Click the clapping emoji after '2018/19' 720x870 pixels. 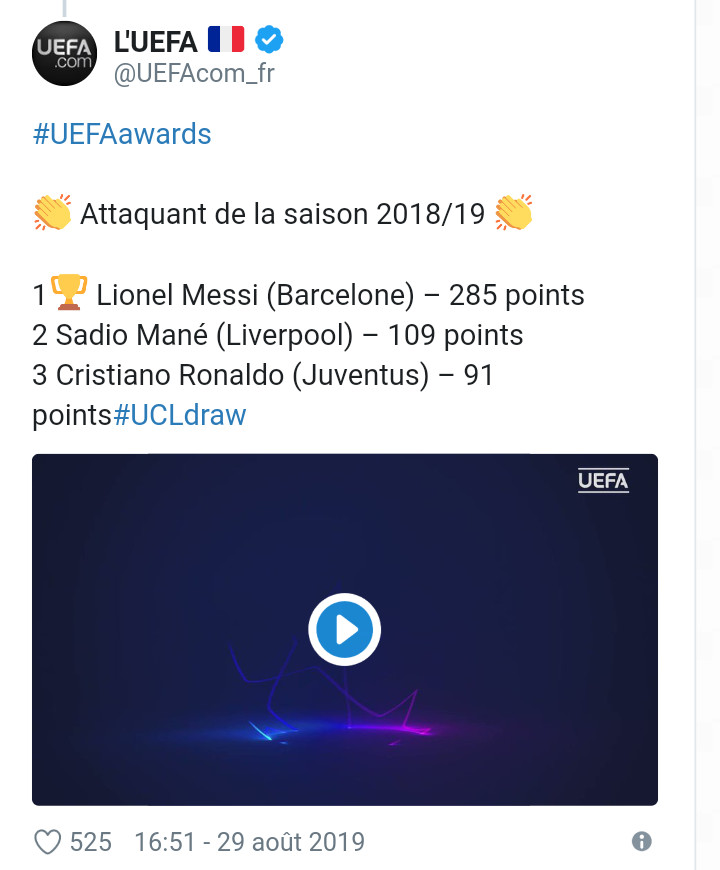[514, 214]
